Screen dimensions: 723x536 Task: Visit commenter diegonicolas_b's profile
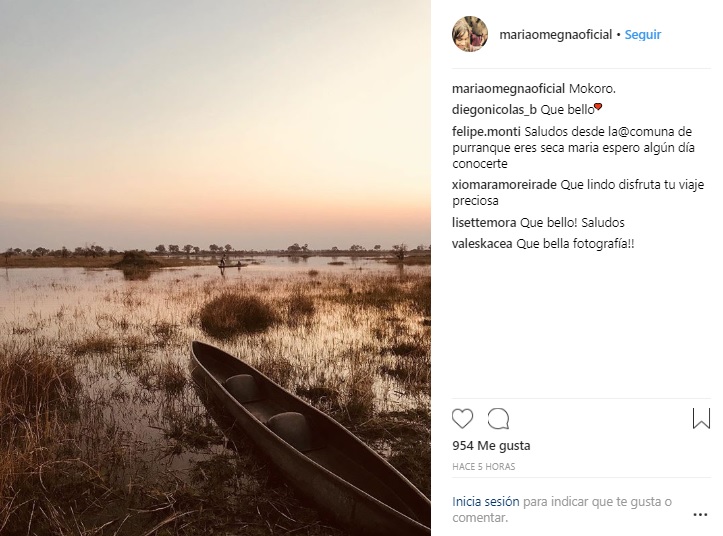tap(493, 108)
